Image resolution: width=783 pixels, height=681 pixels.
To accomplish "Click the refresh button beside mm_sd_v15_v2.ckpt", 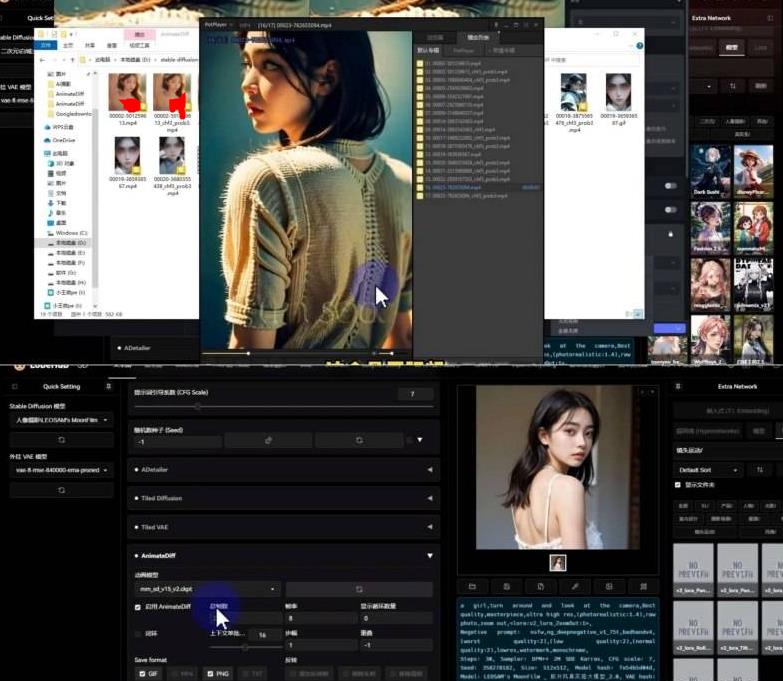I will (x=359, y=589).
